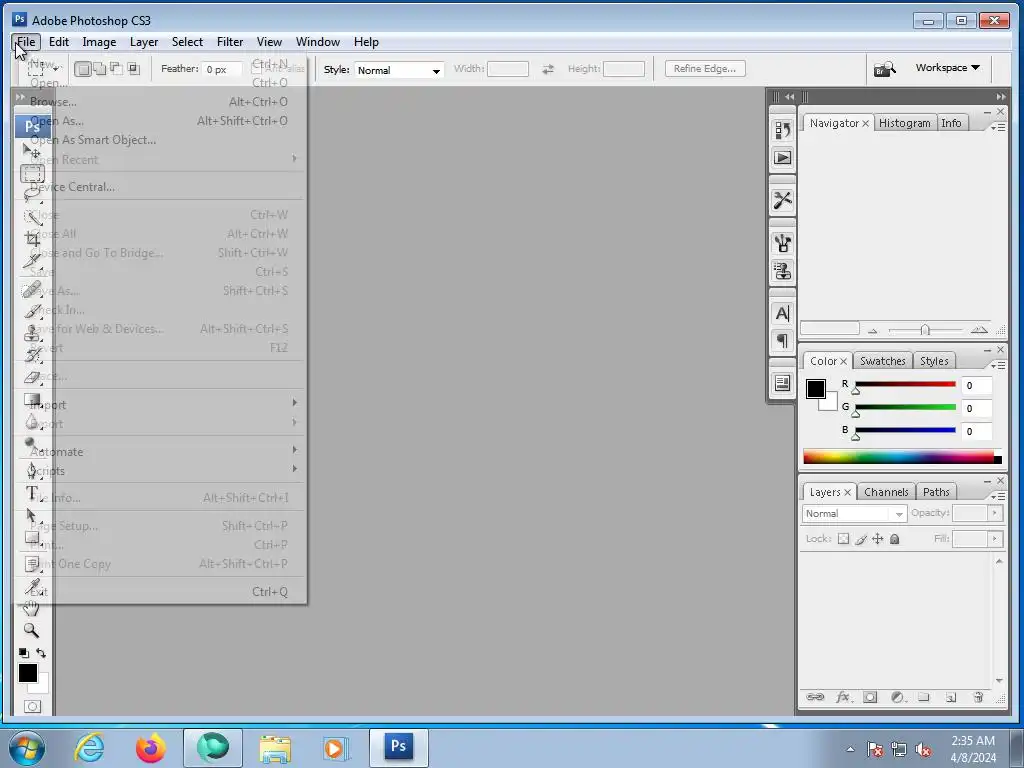This screenshot has width=1024, height=768.
Task: Click the delete layer trash icon
Action: point(978,697)
